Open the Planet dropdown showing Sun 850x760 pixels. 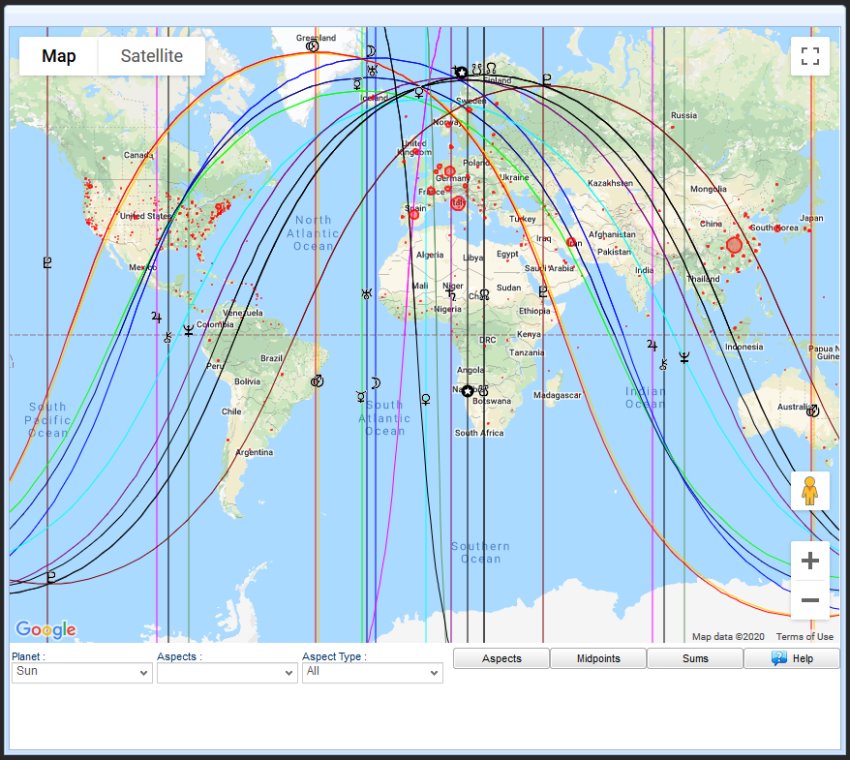click(81, 672)
